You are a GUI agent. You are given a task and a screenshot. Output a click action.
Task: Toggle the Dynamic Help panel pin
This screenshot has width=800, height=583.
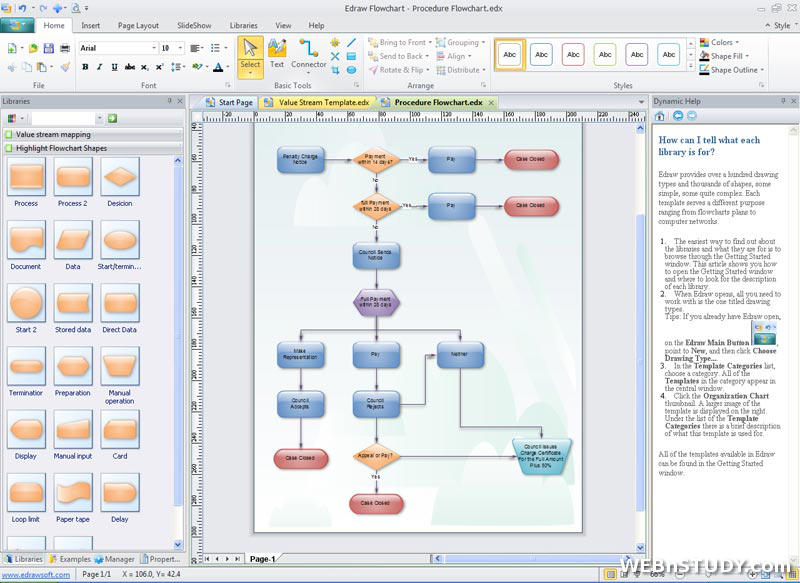[783, 101]
